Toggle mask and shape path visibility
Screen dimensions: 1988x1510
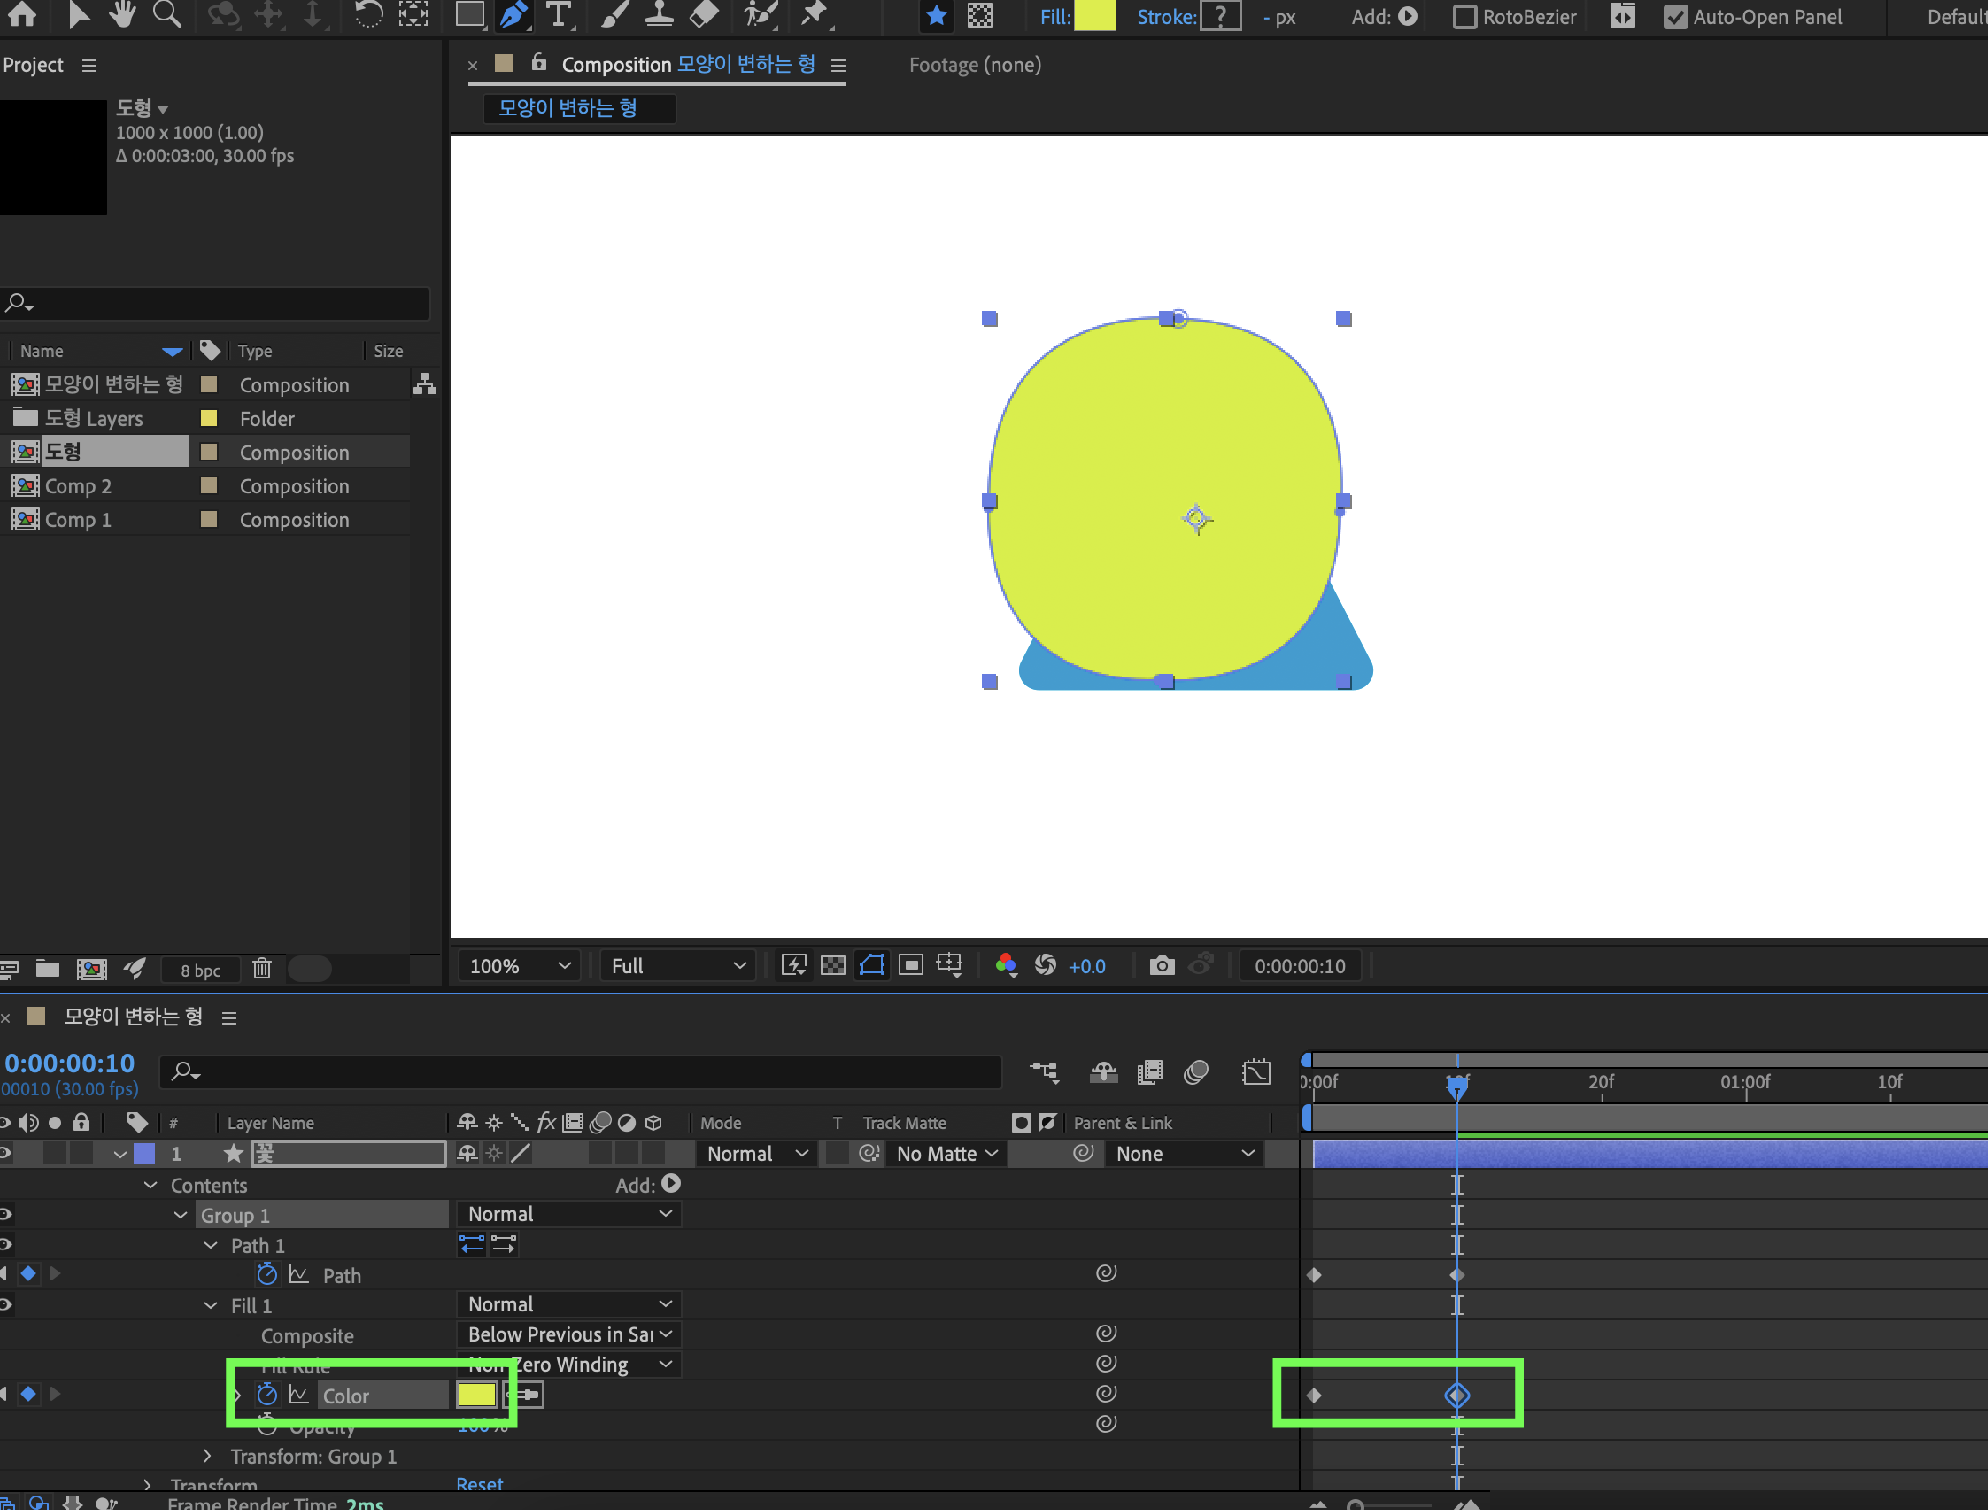click(872, 965)
